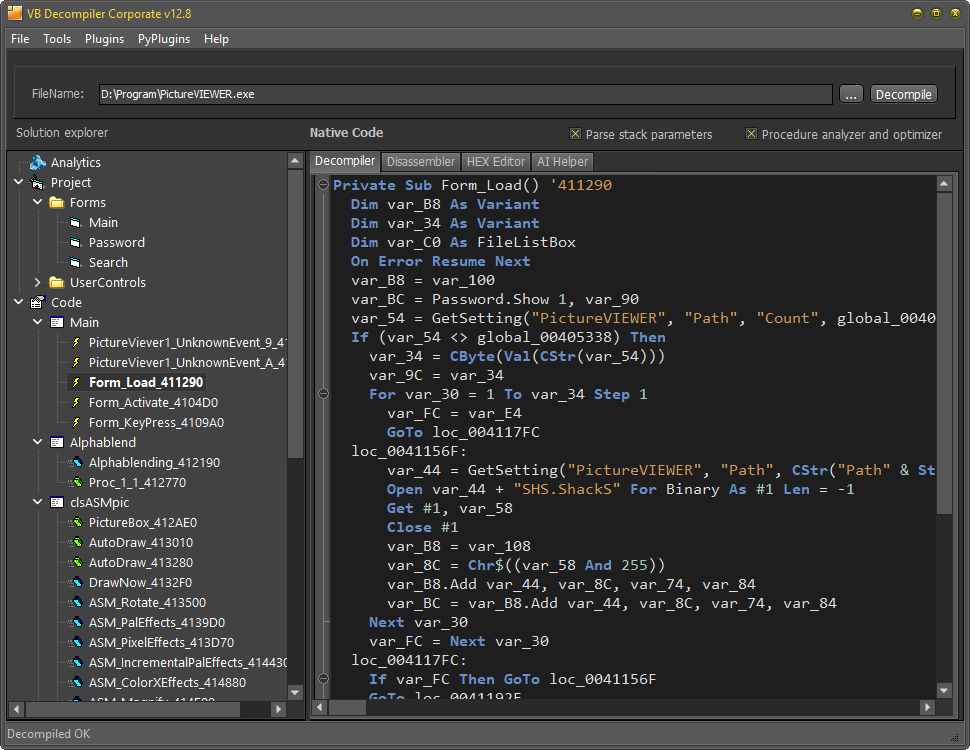Collapse the Main code node
Image resolution: width=970 pixels, height=750 pixels.
[38, 322]
